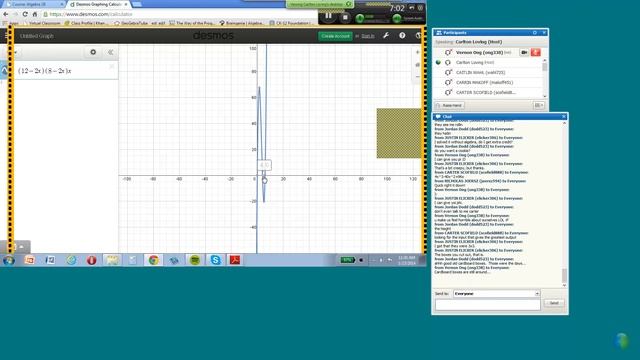
Task: Collapse the expression list with double chevron
Action: coord(111,52)
